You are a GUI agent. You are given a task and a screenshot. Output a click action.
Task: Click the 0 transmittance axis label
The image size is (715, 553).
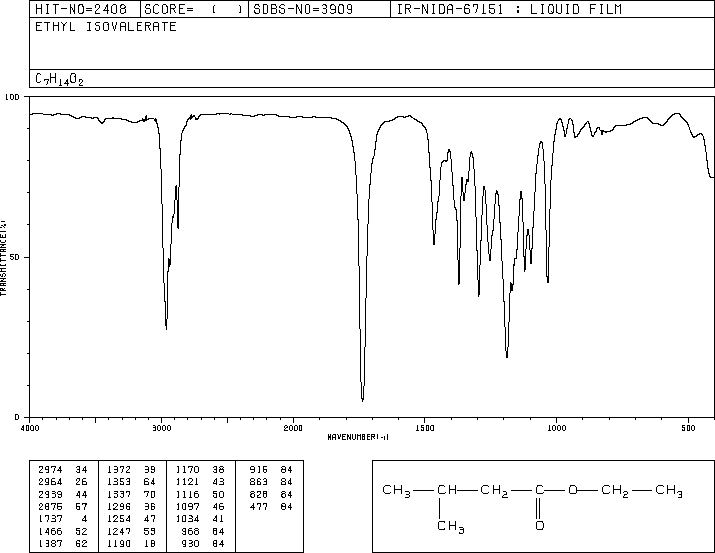tap(17, 417)
